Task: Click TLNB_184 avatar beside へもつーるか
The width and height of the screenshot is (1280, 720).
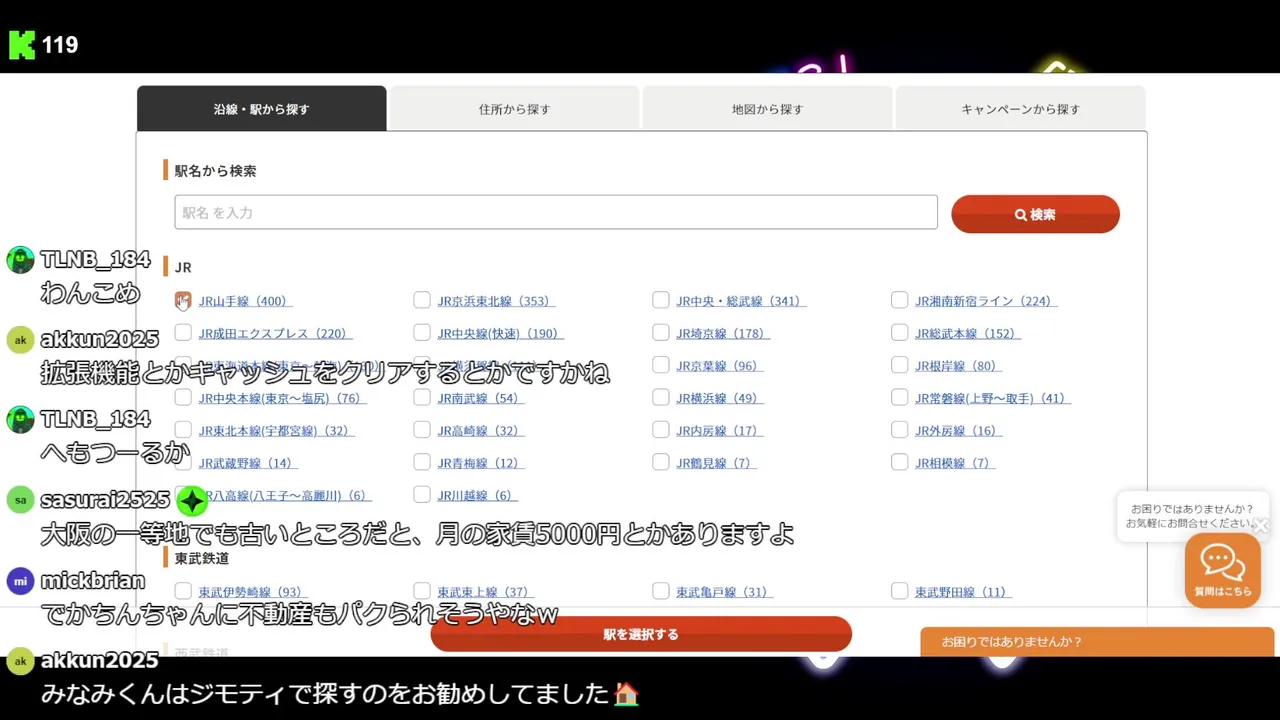Action: (20, 419)
